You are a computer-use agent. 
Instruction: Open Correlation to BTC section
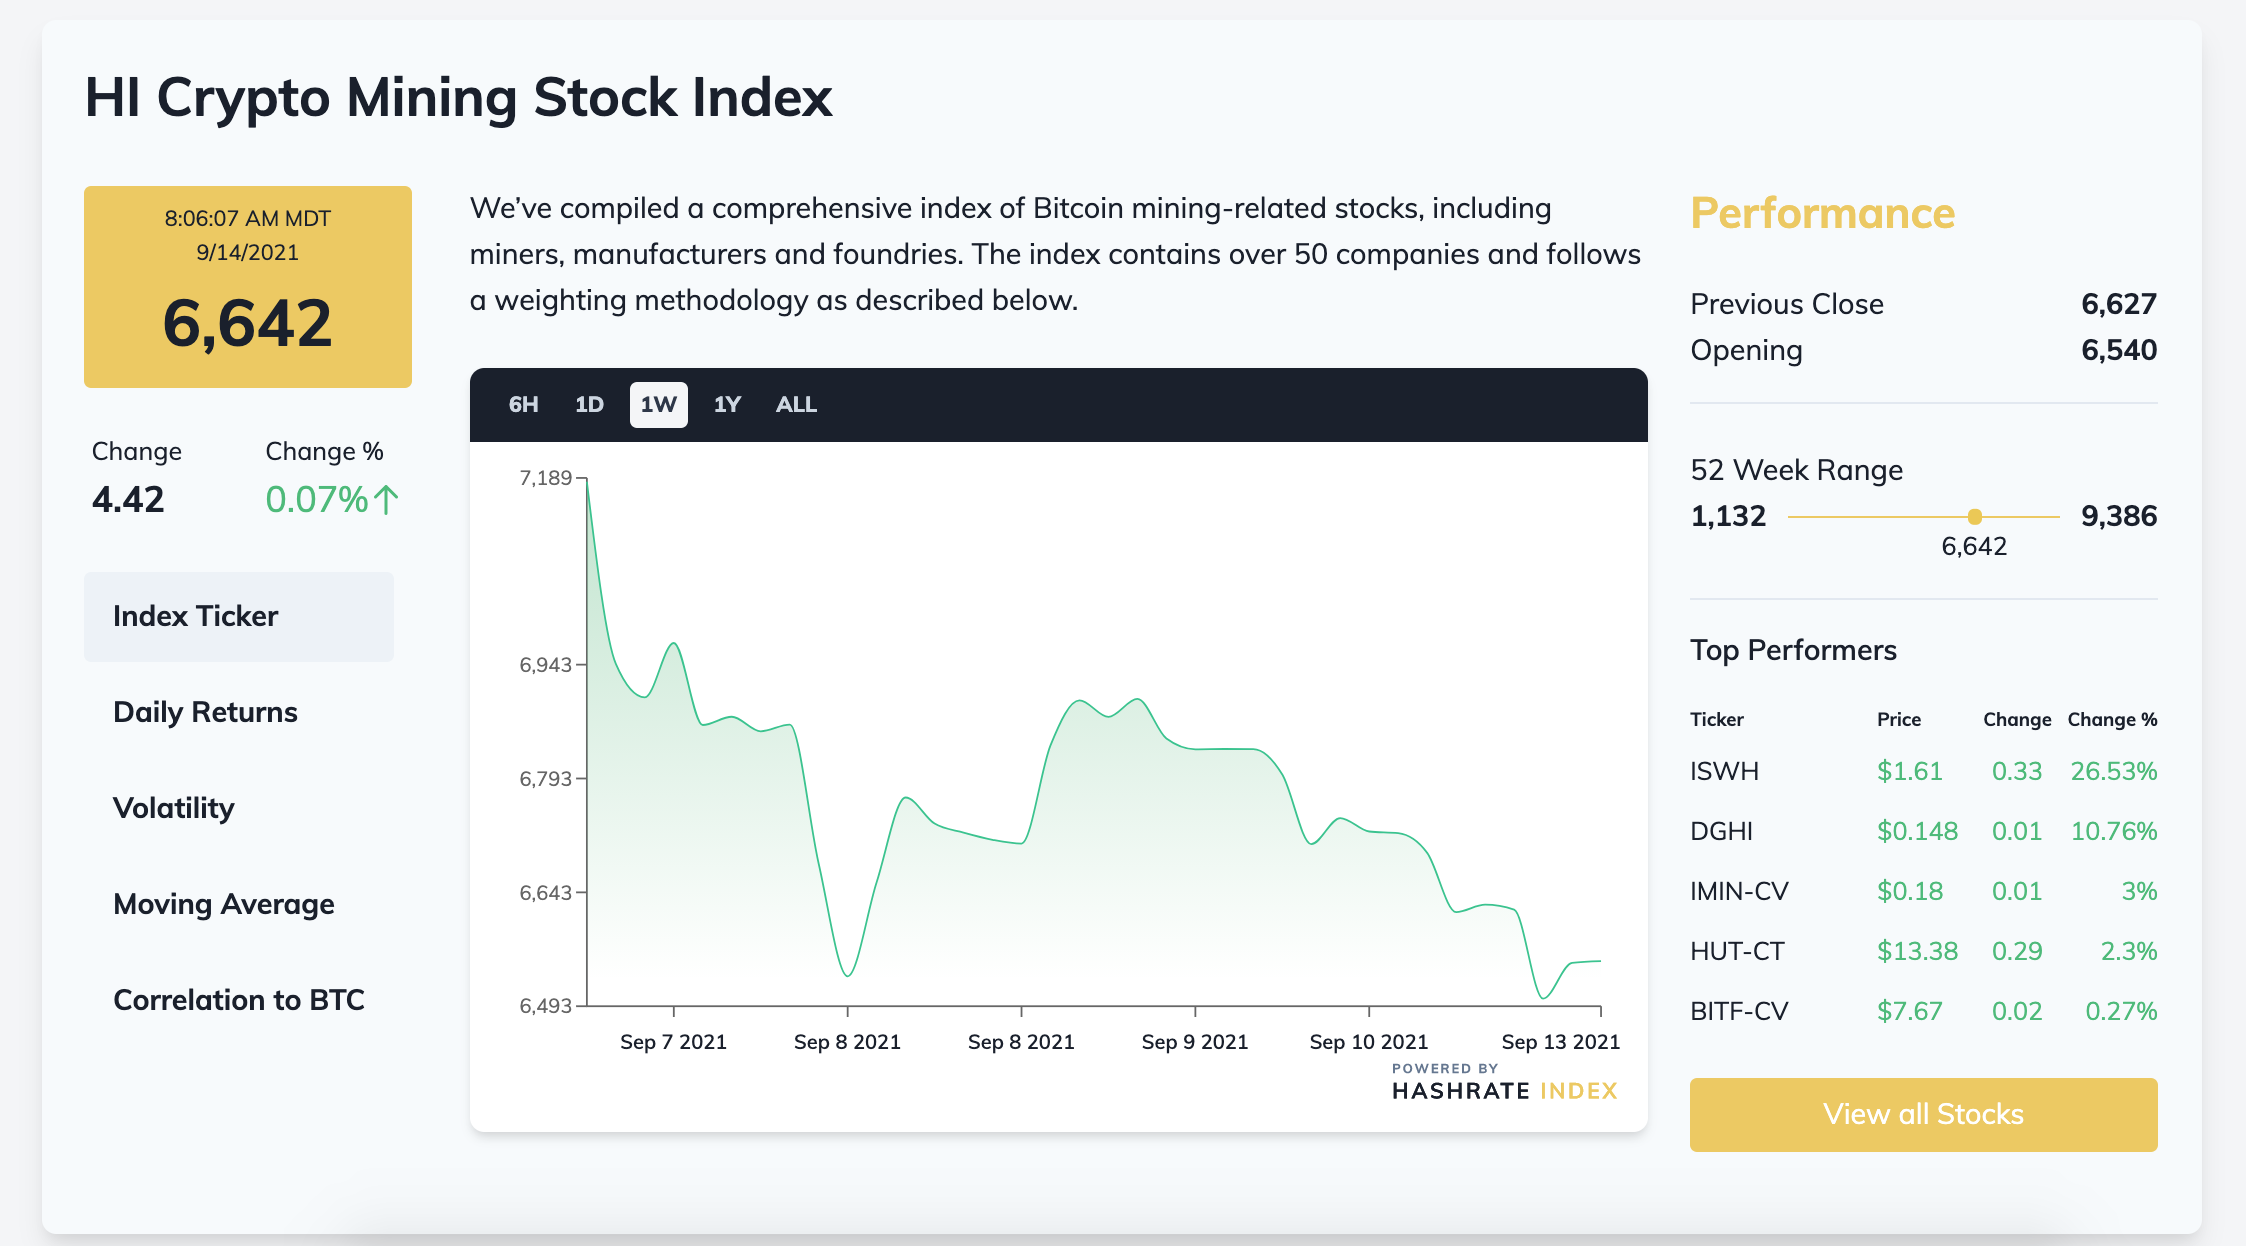click(239, 1000)
